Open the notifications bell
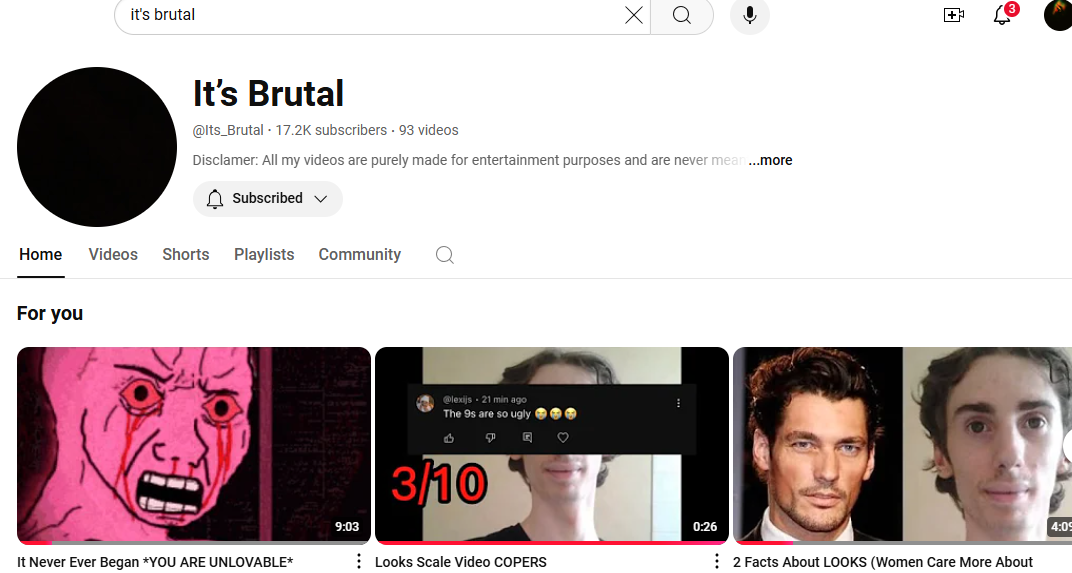The height and width of the screenshot is (573, 1072). tap(1002, 15)
